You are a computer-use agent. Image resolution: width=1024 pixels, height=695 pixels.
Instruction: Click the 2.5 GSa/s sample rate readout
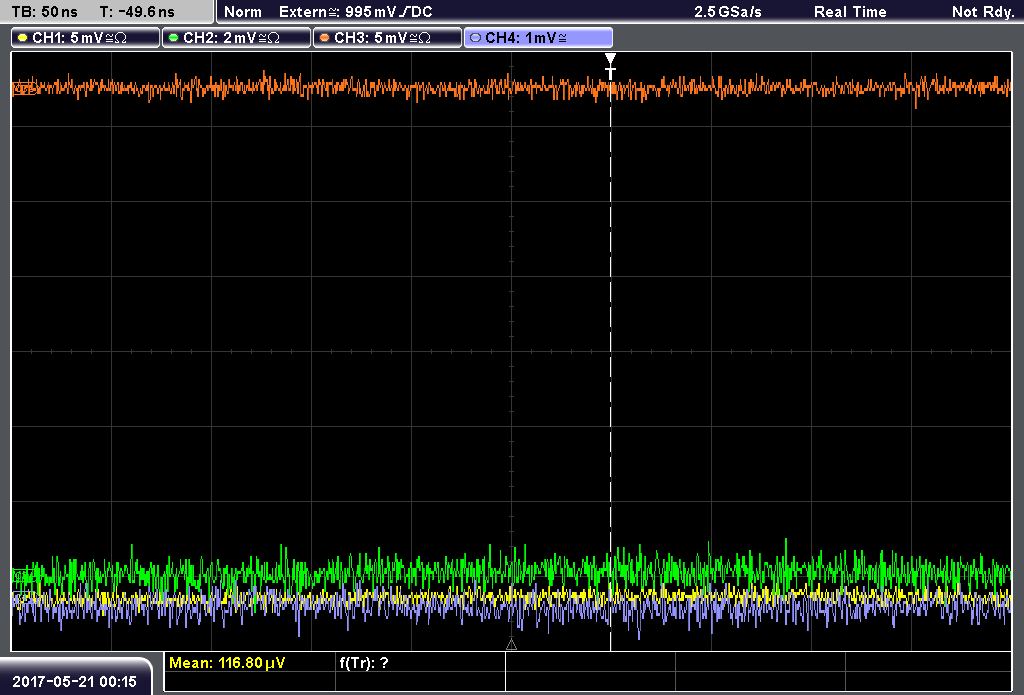point(728,12)
